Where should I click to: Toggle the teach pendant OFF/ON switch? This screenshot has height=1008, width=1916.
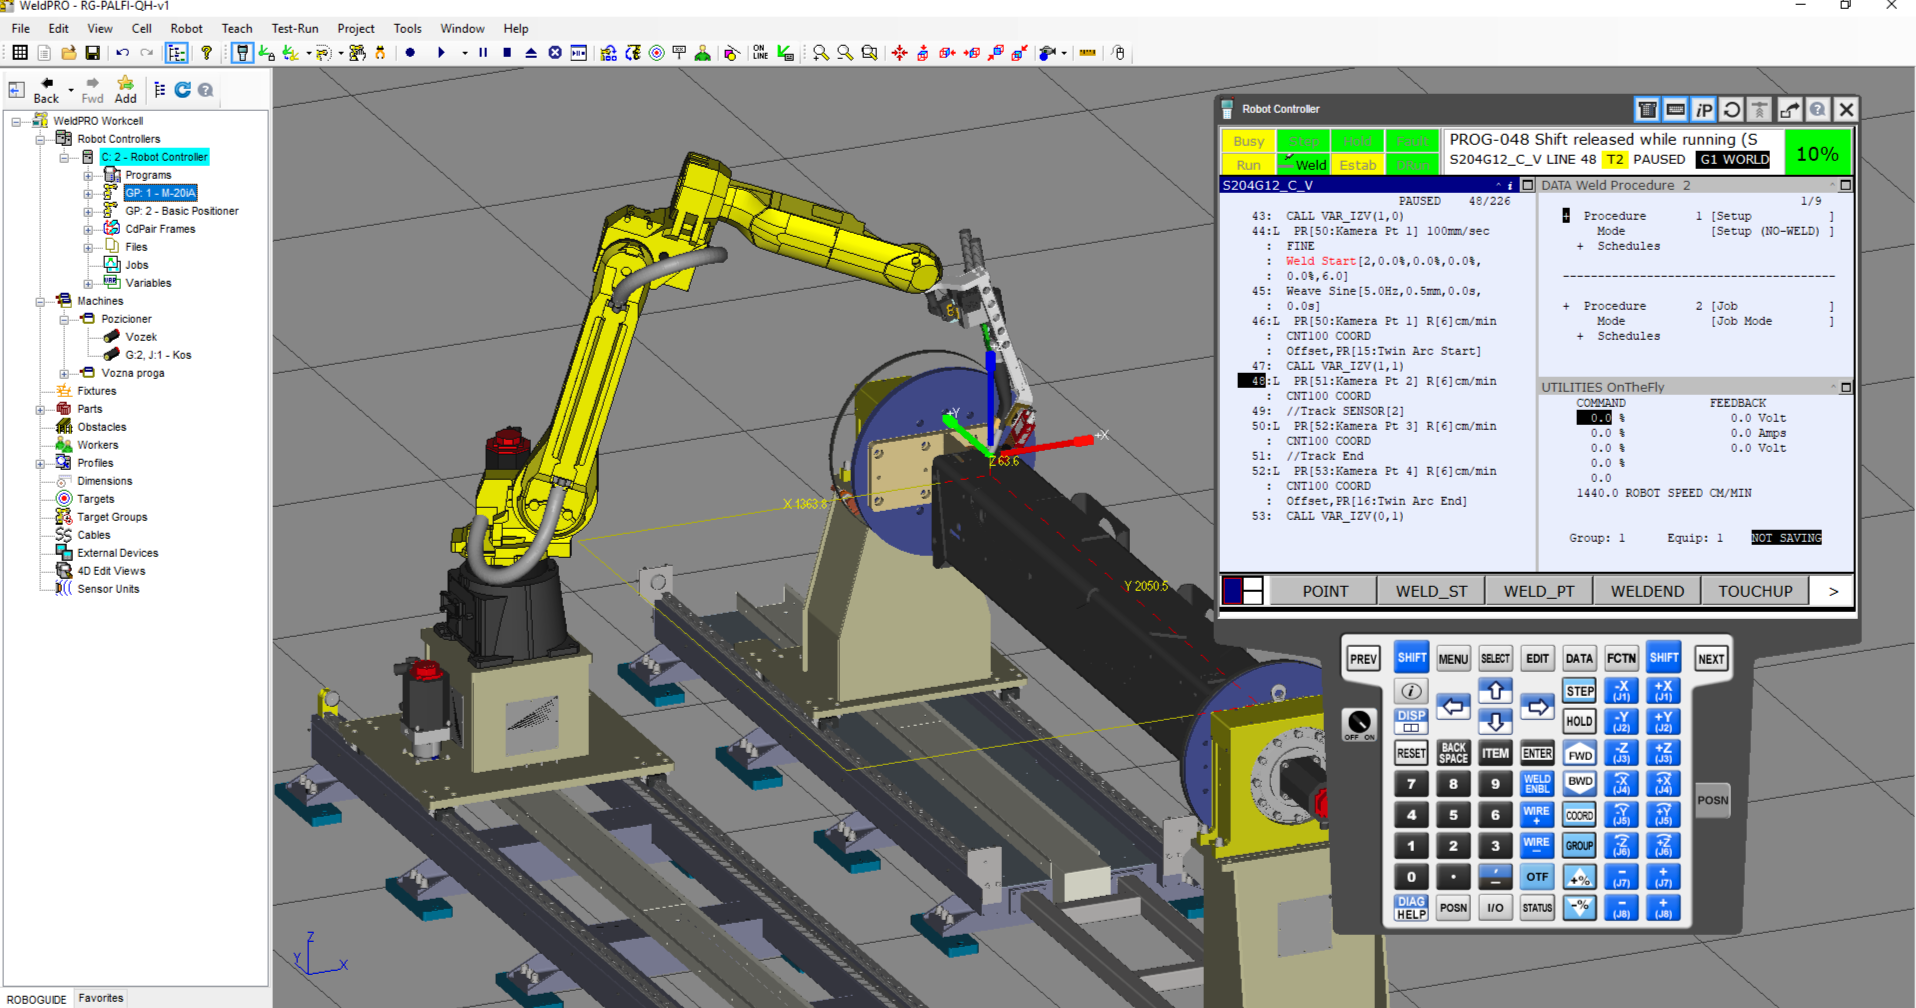coord(1359,723)
